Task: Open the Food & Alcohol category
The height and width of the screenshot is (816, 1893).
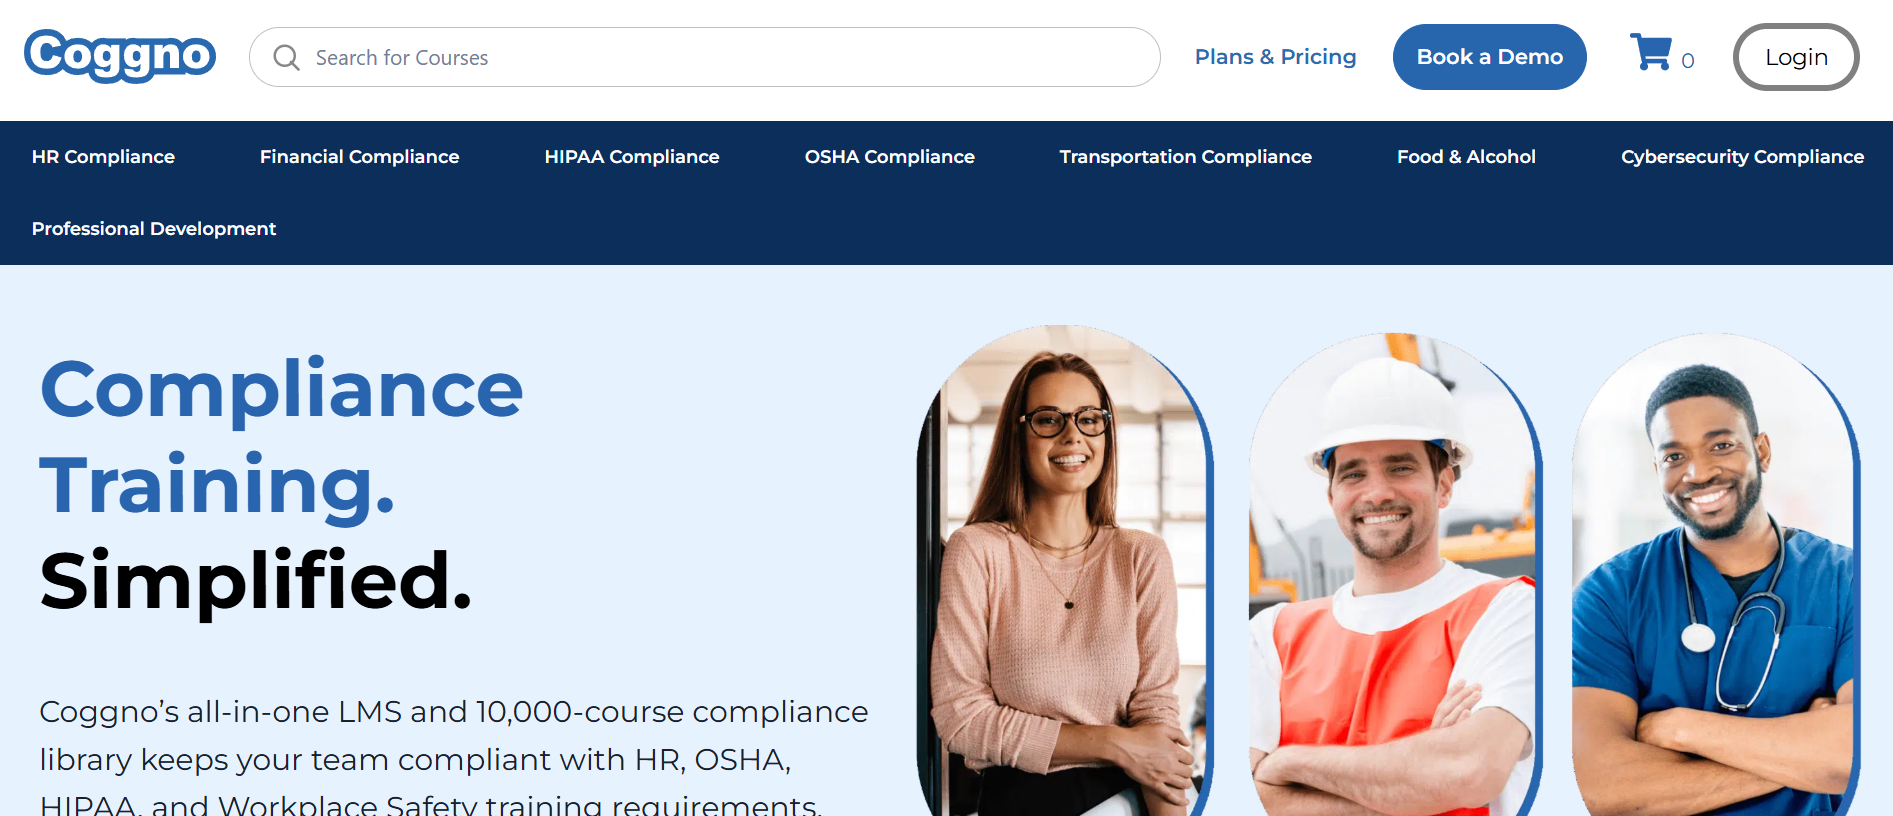Action: coord(1466,157)
